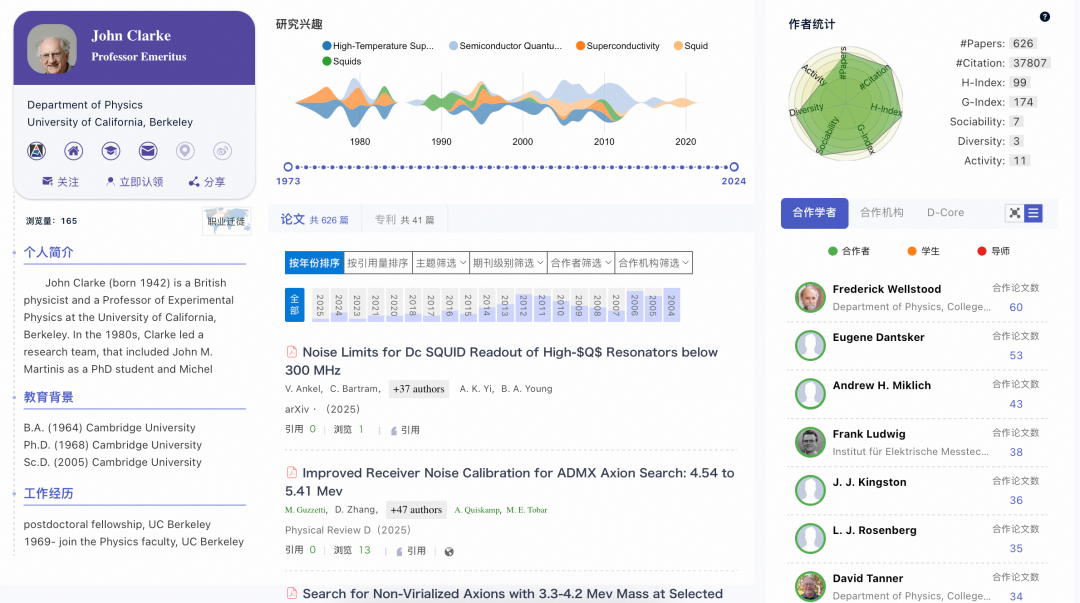Viewport: 1080px width, 603px height.
Task: Click the 关注 follow button
Action: click(x=61, y=182)
